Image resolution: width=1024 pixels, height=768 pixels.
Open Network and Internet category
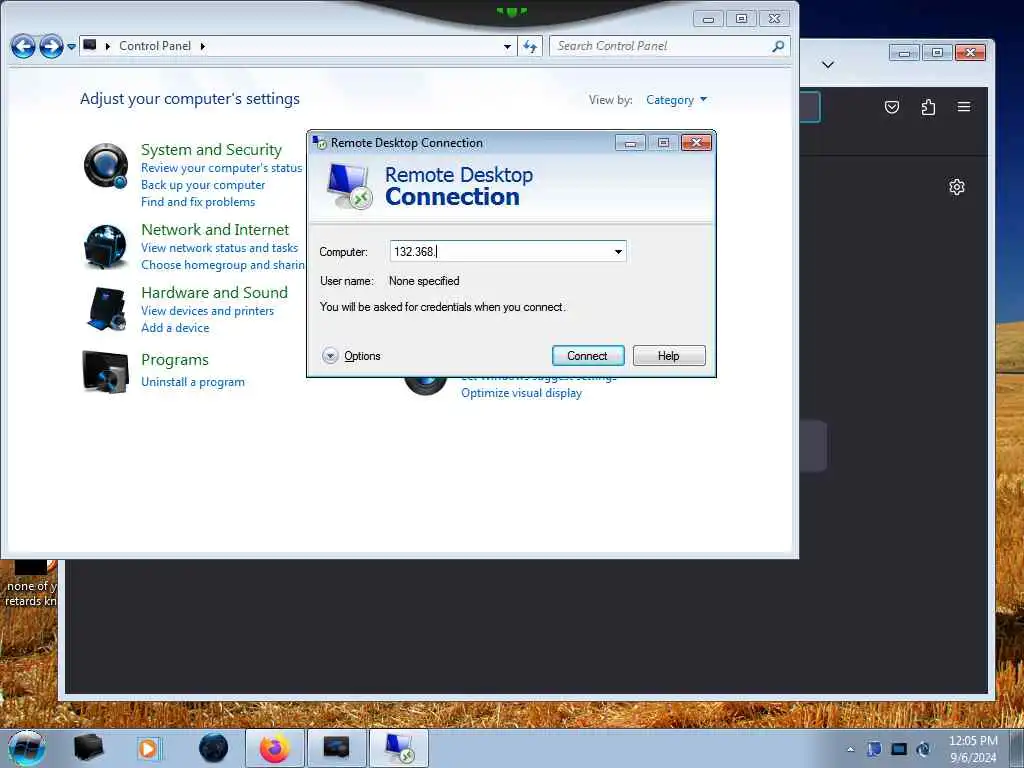pyautogui.click(x=215, y=230)
